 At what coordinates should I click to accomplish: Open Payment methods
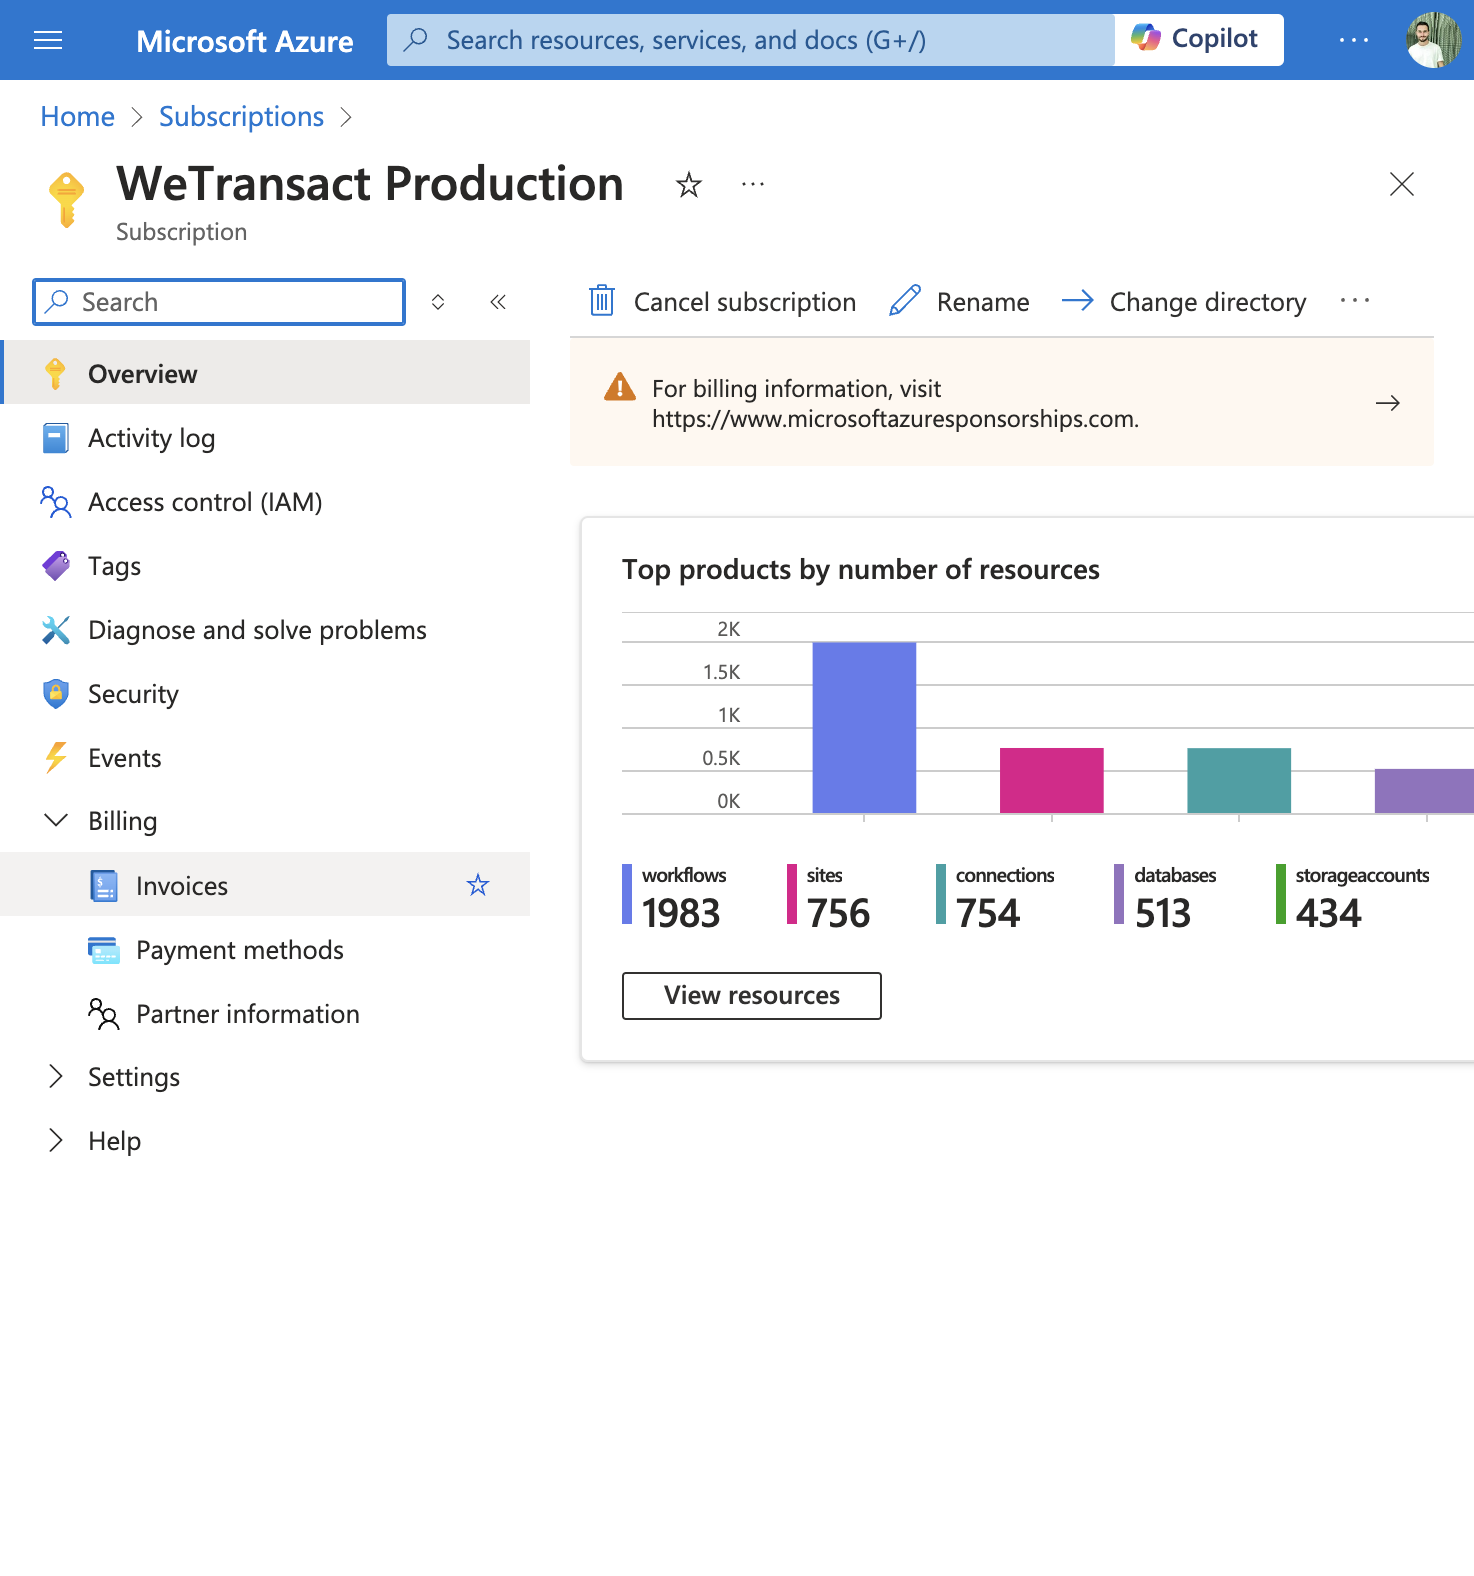click(265, 950)
